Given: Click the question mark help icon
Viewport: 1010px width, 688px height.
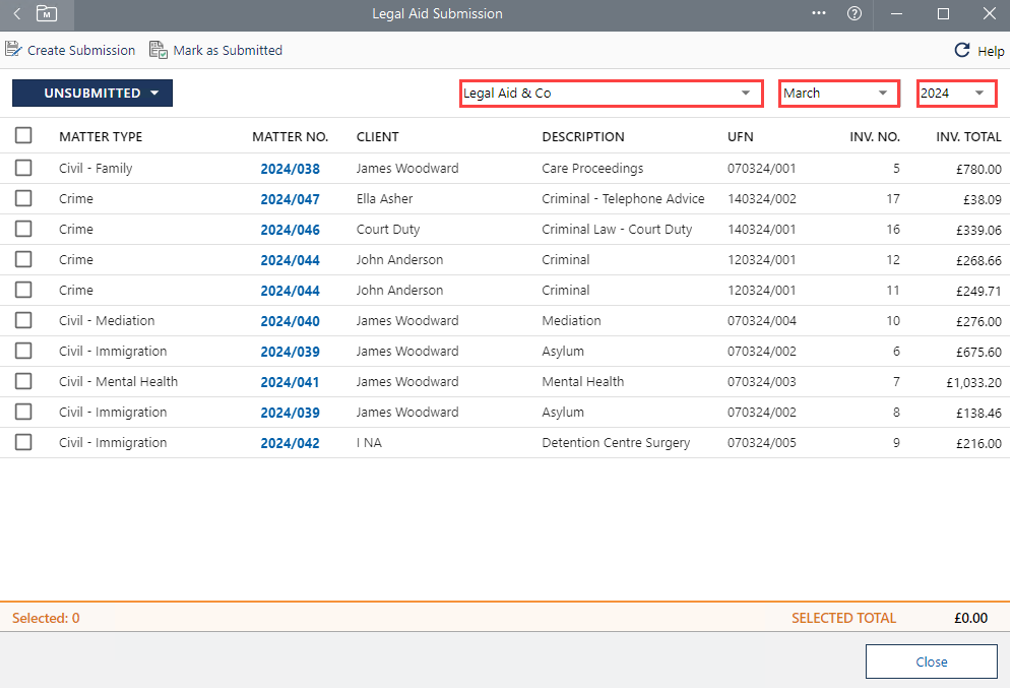Looking at the screenshot, I should pos(854,14).
